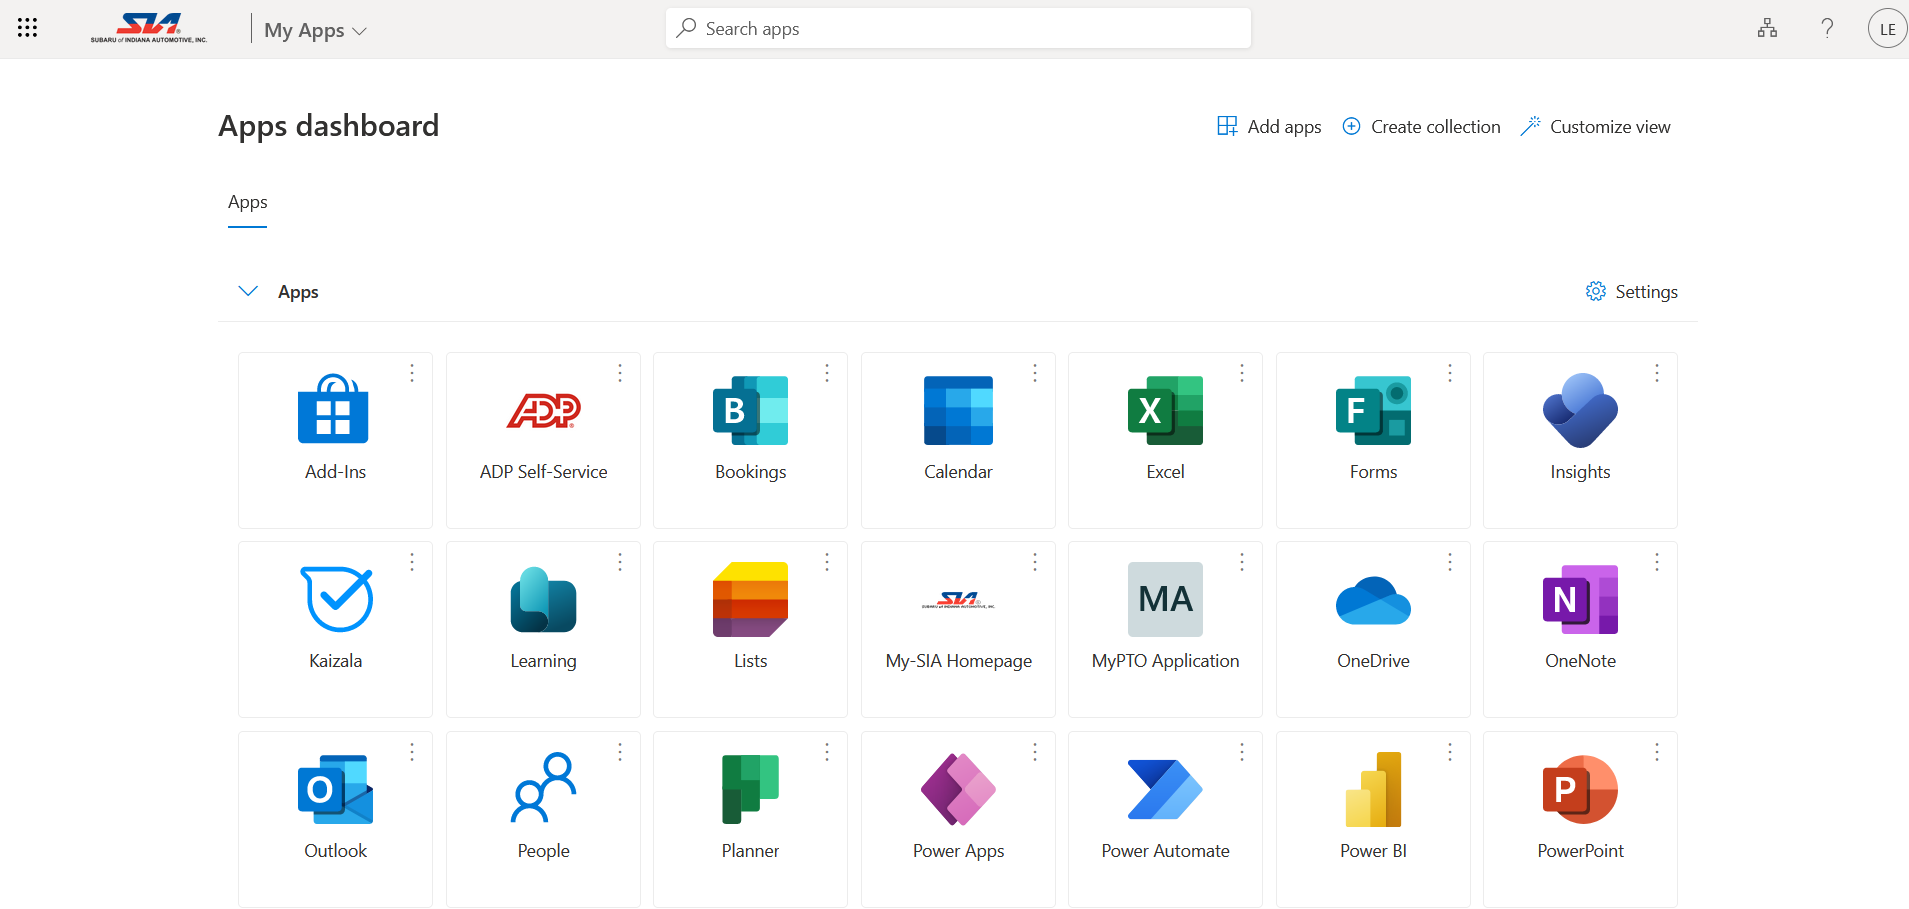Collapse the Apps section chevron
This screenshot has width=1909, height=909.
click(248, 291)
